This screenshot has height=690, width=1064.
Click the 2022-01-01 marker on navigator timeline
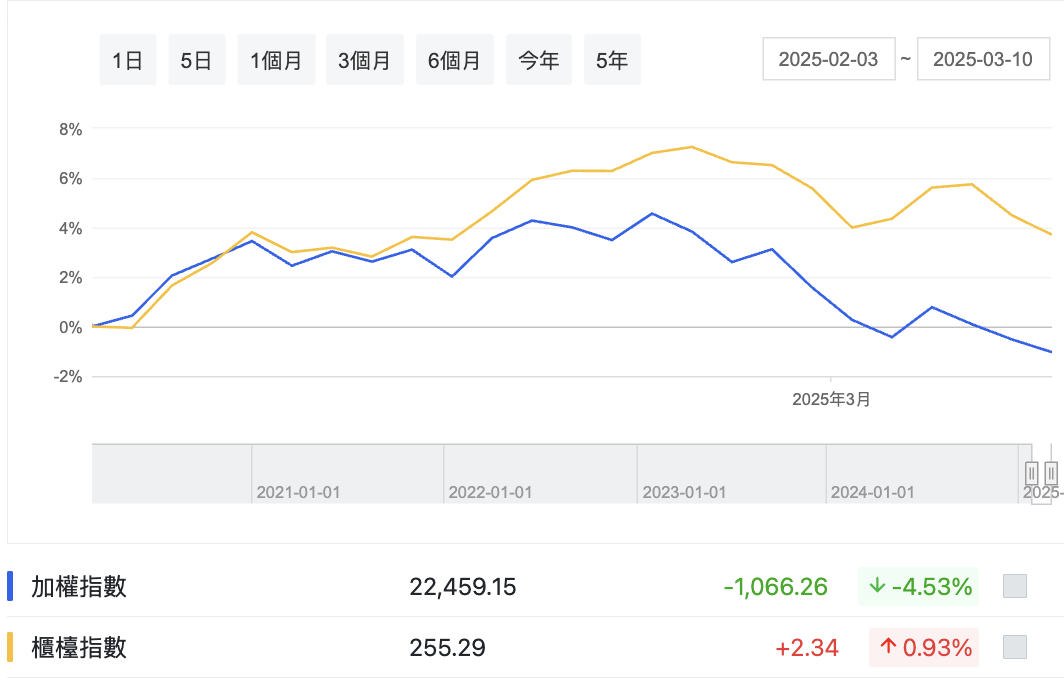pos(490,492)
